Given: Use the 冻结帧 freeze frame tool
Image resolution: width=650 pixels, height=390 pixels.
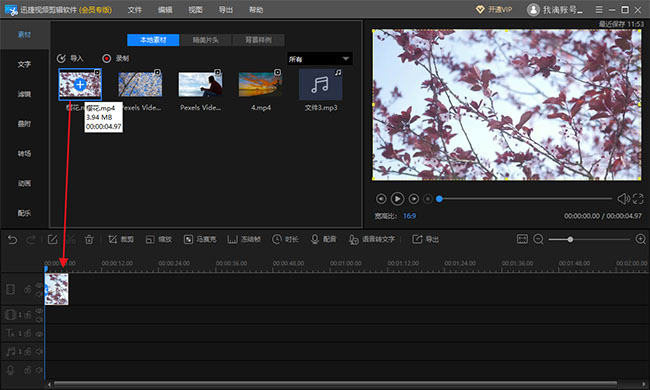Looking at the screenshot, I should pos(244,240).
